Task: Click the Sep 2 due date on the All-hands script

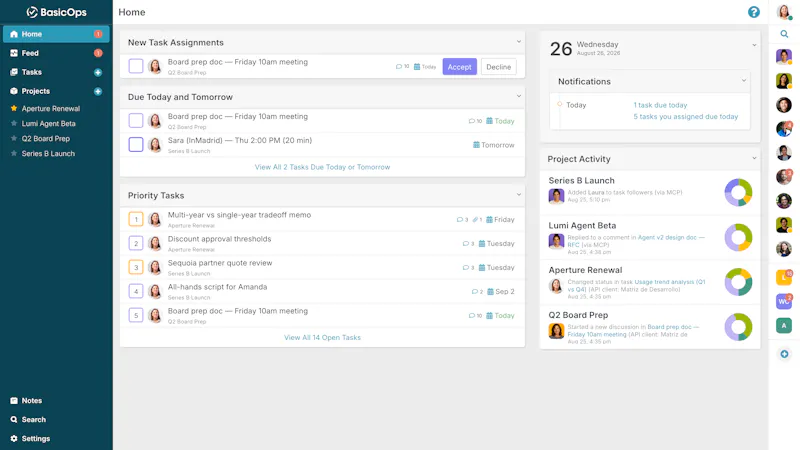Action: click(x=501, y=291)
